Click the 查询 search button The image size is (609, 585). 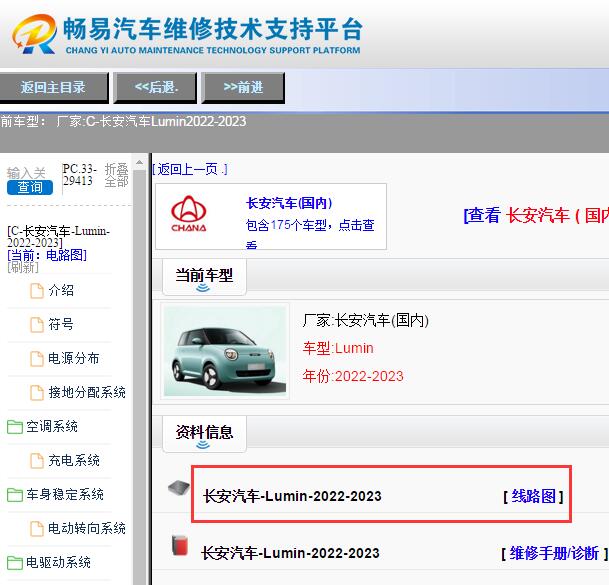[30, 188]
